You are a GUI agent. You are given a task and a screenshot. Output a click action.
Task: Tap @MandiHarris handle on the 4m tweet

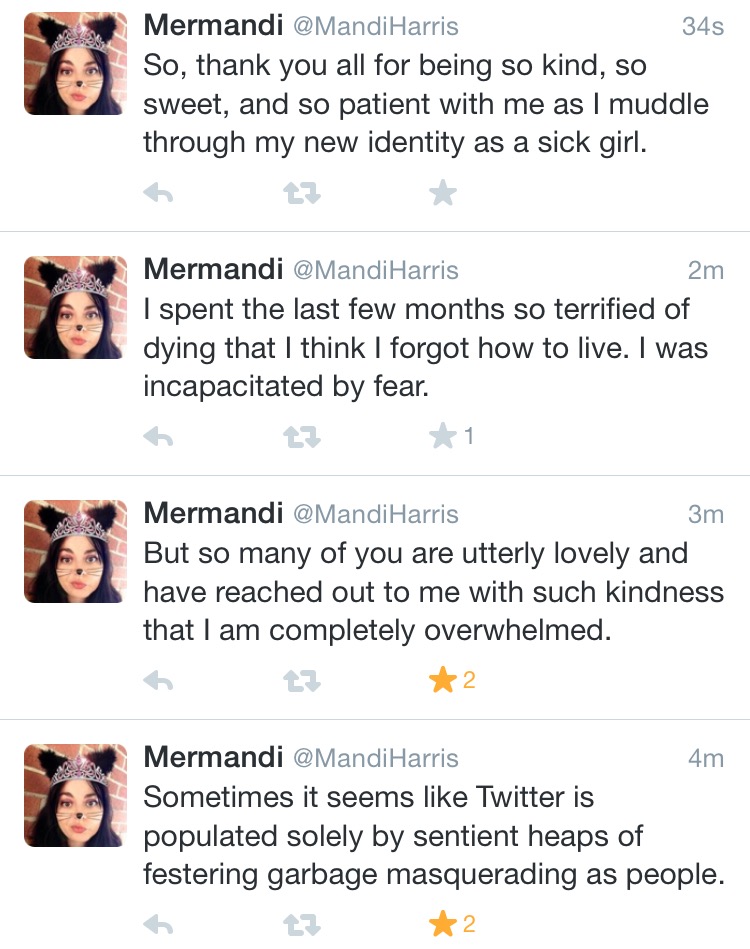[x=375, y=759]
